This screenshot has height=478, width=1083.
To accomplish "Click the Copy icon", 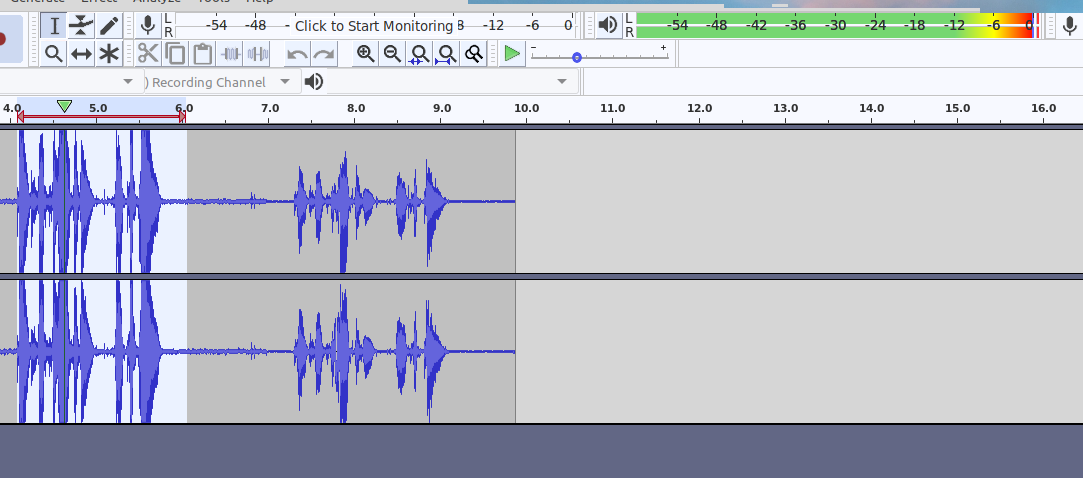I will [x=175, y=53].
